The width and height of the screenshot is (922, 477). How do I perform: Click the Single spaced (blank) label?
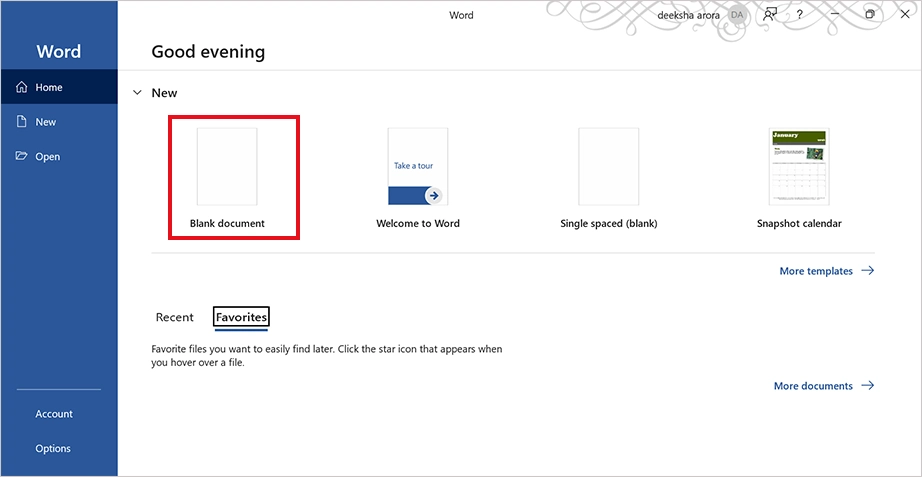609,224
